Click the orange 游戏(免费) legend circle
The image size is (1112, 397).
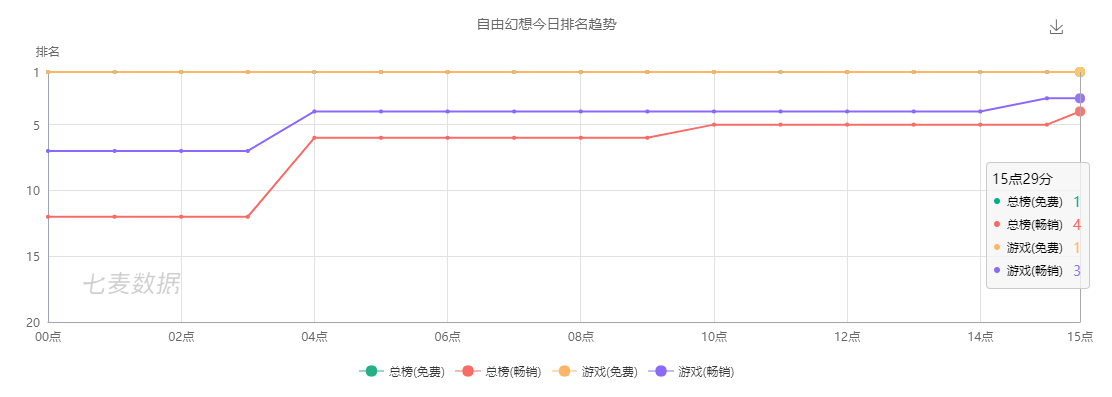pos(564,371)
